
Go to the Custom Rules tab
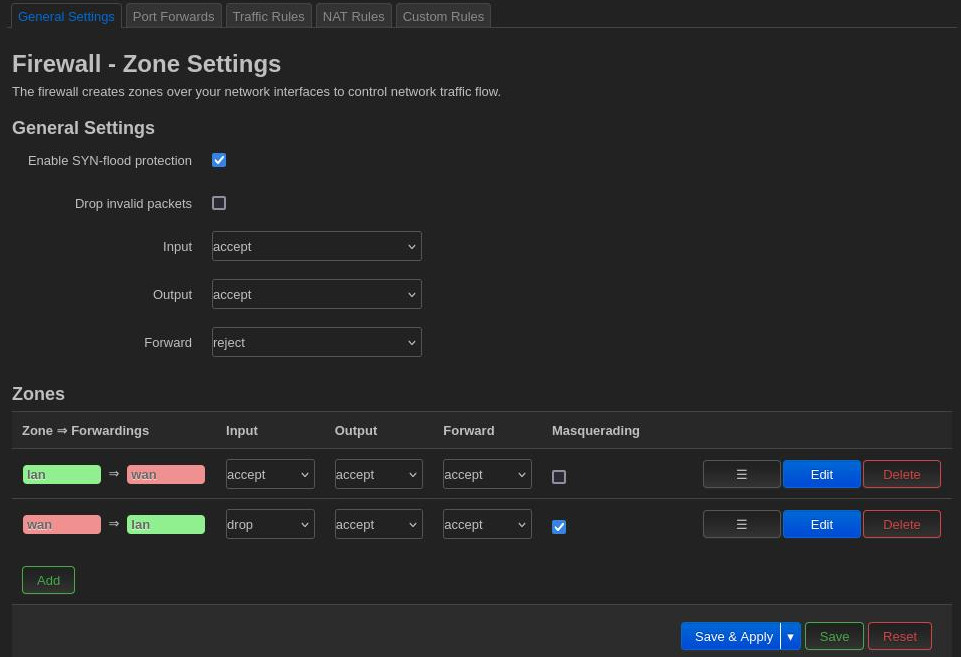click(x=443, y=16)
